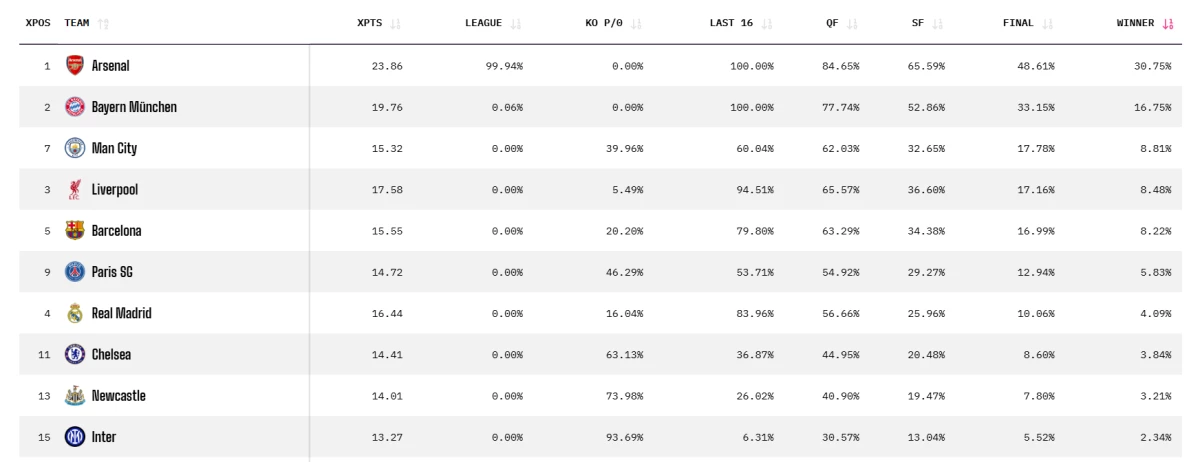Click the Man City club badge
Viewport: 1200px width, 462px height.
75,148
